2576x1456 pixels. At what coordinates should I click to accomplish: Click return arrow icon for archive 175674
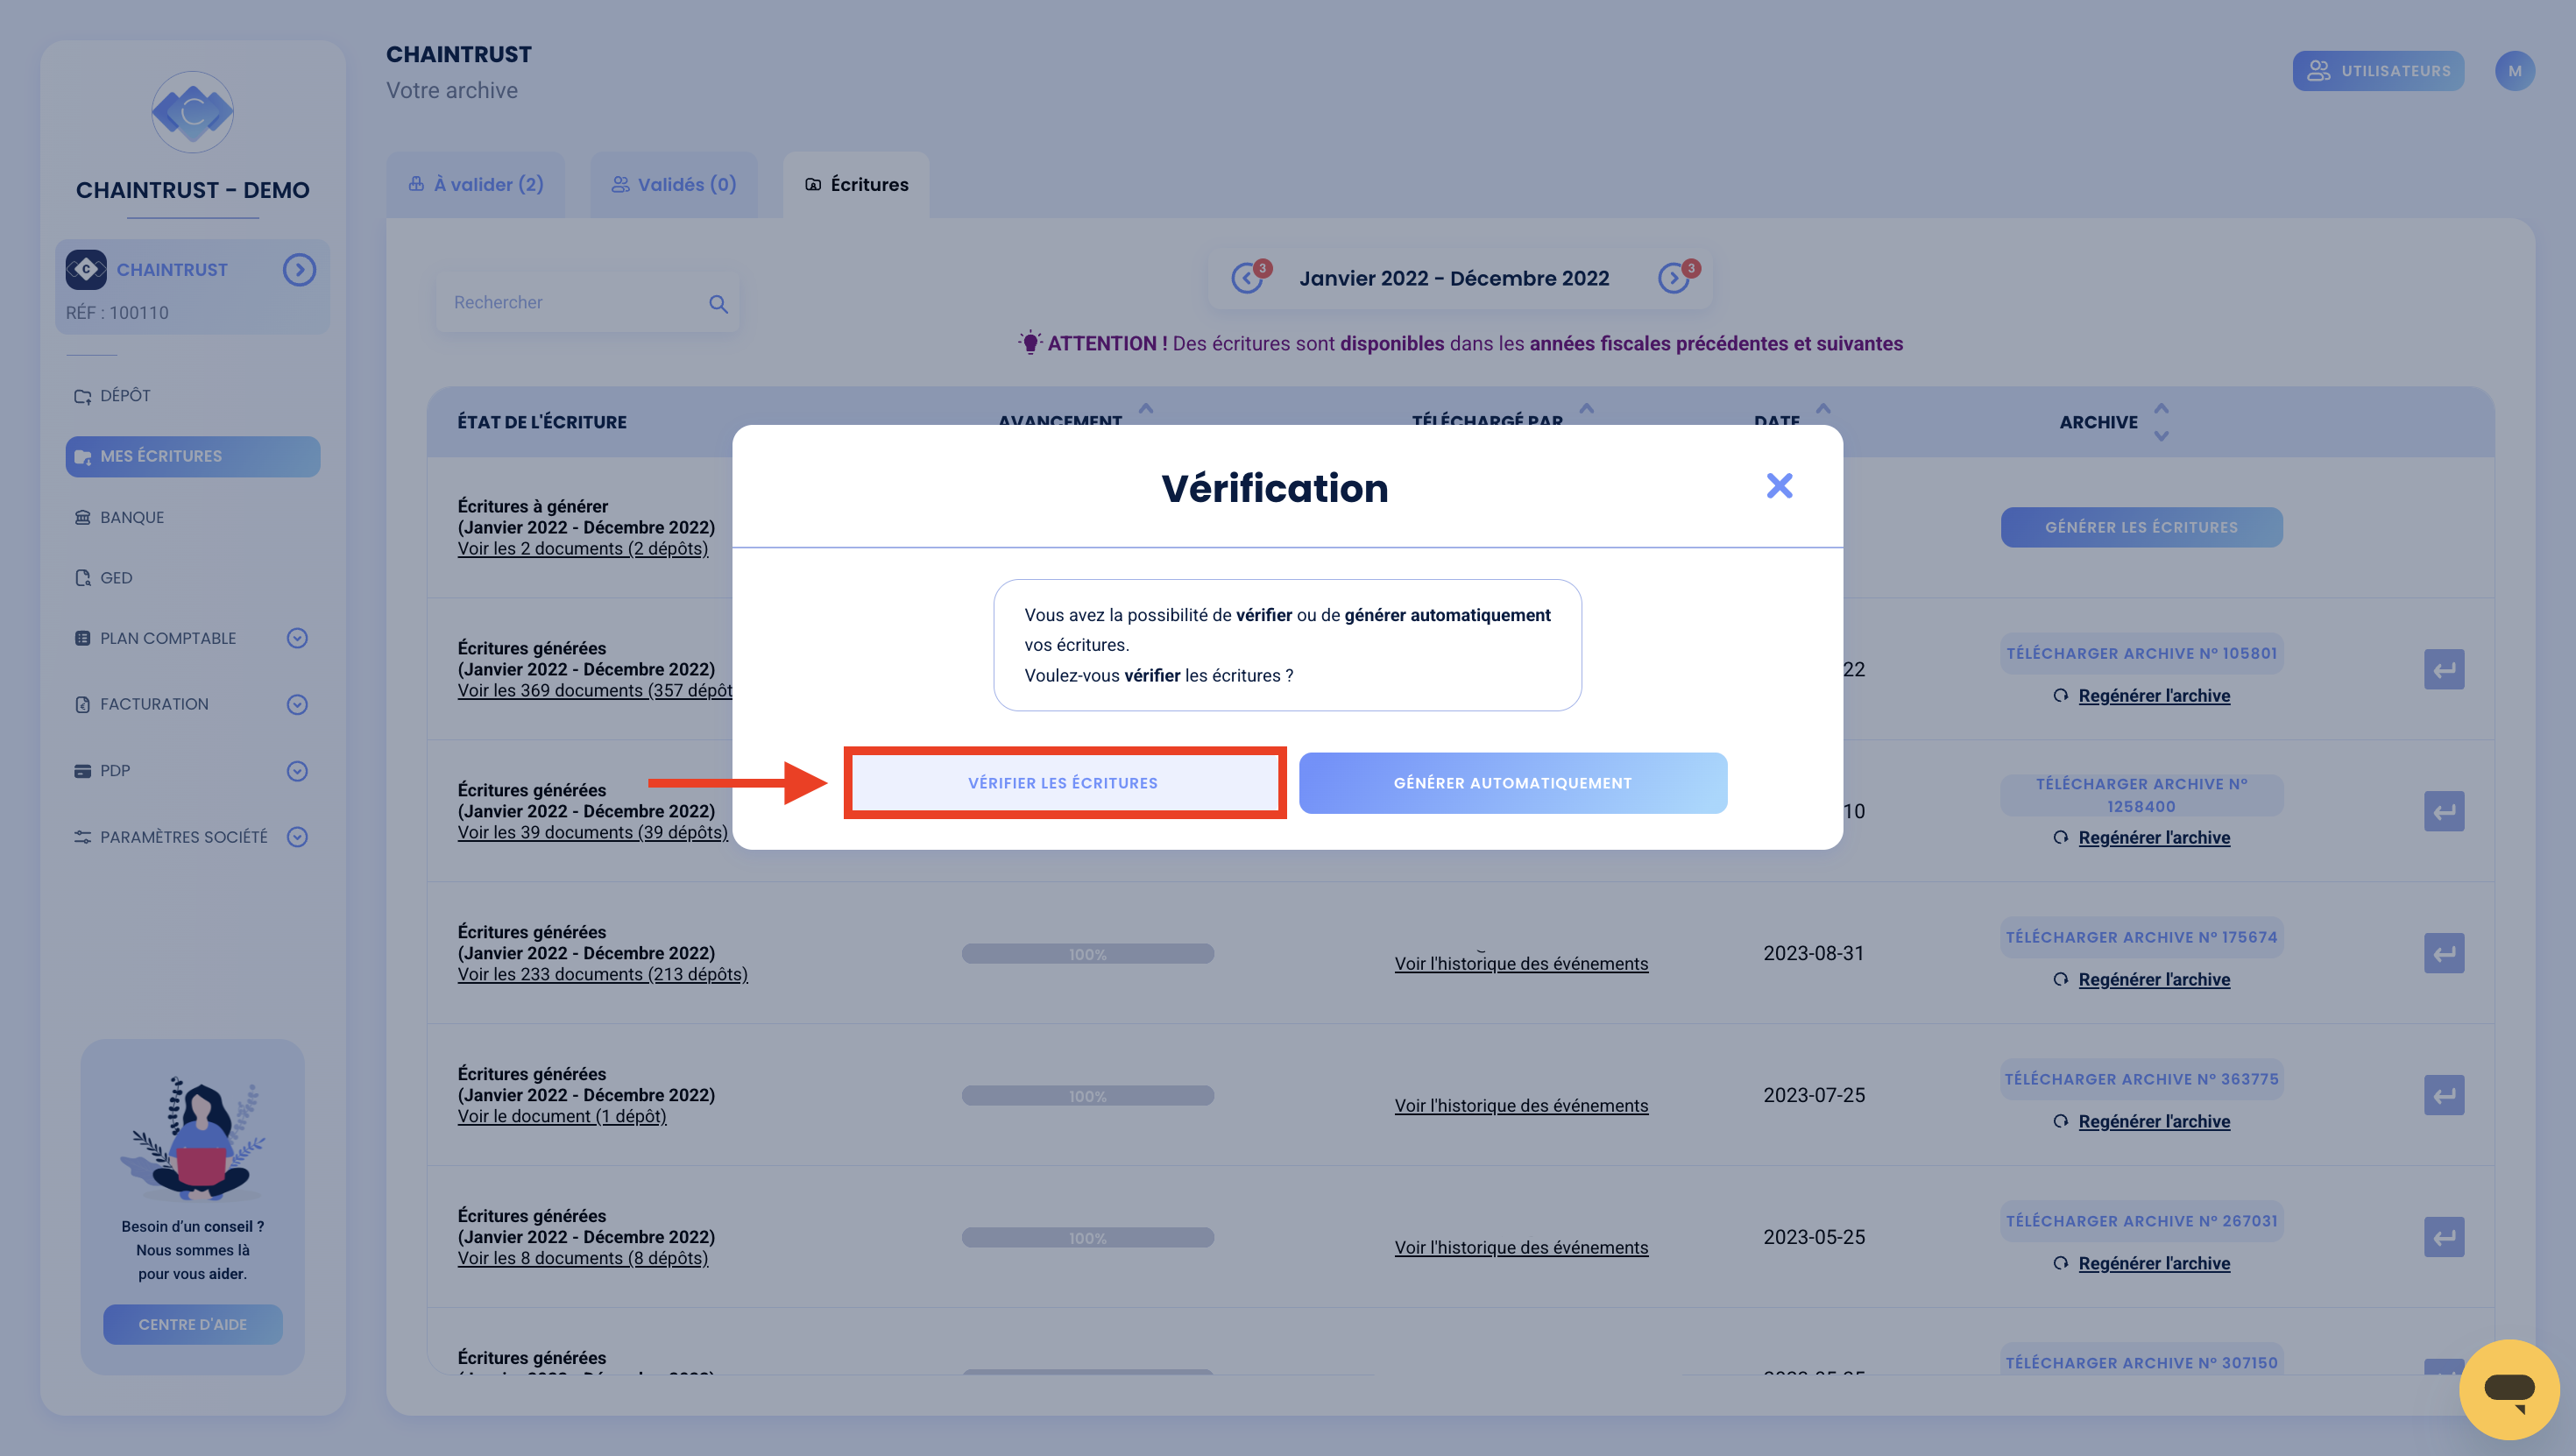pos(2444,953)
